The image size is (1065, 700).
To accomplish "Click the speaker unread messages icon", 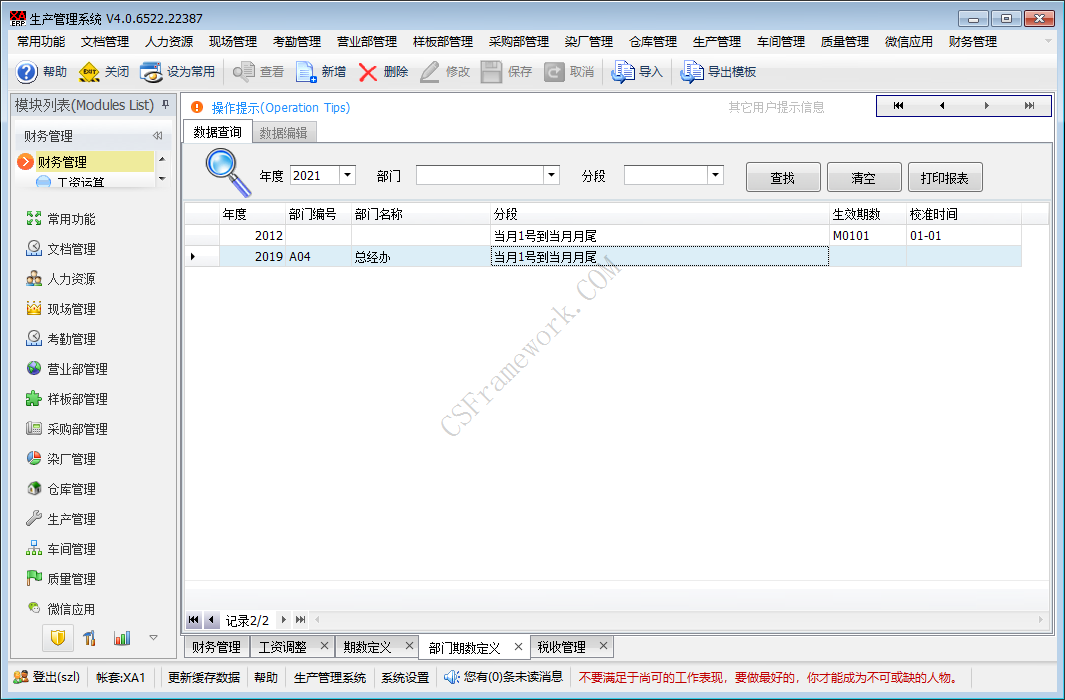I will tap(452, 677).
